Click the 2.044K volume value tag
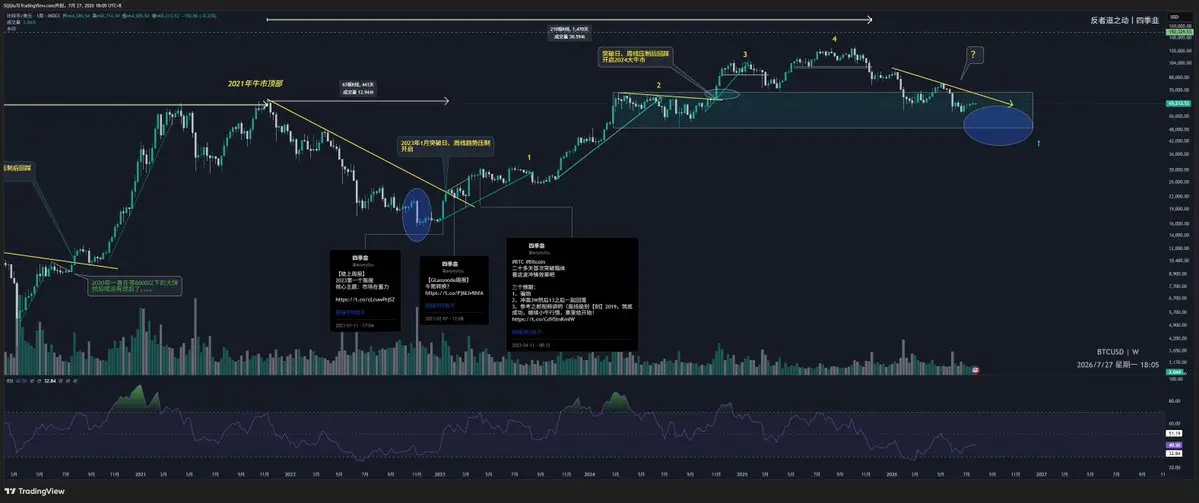 [1175, 371]
